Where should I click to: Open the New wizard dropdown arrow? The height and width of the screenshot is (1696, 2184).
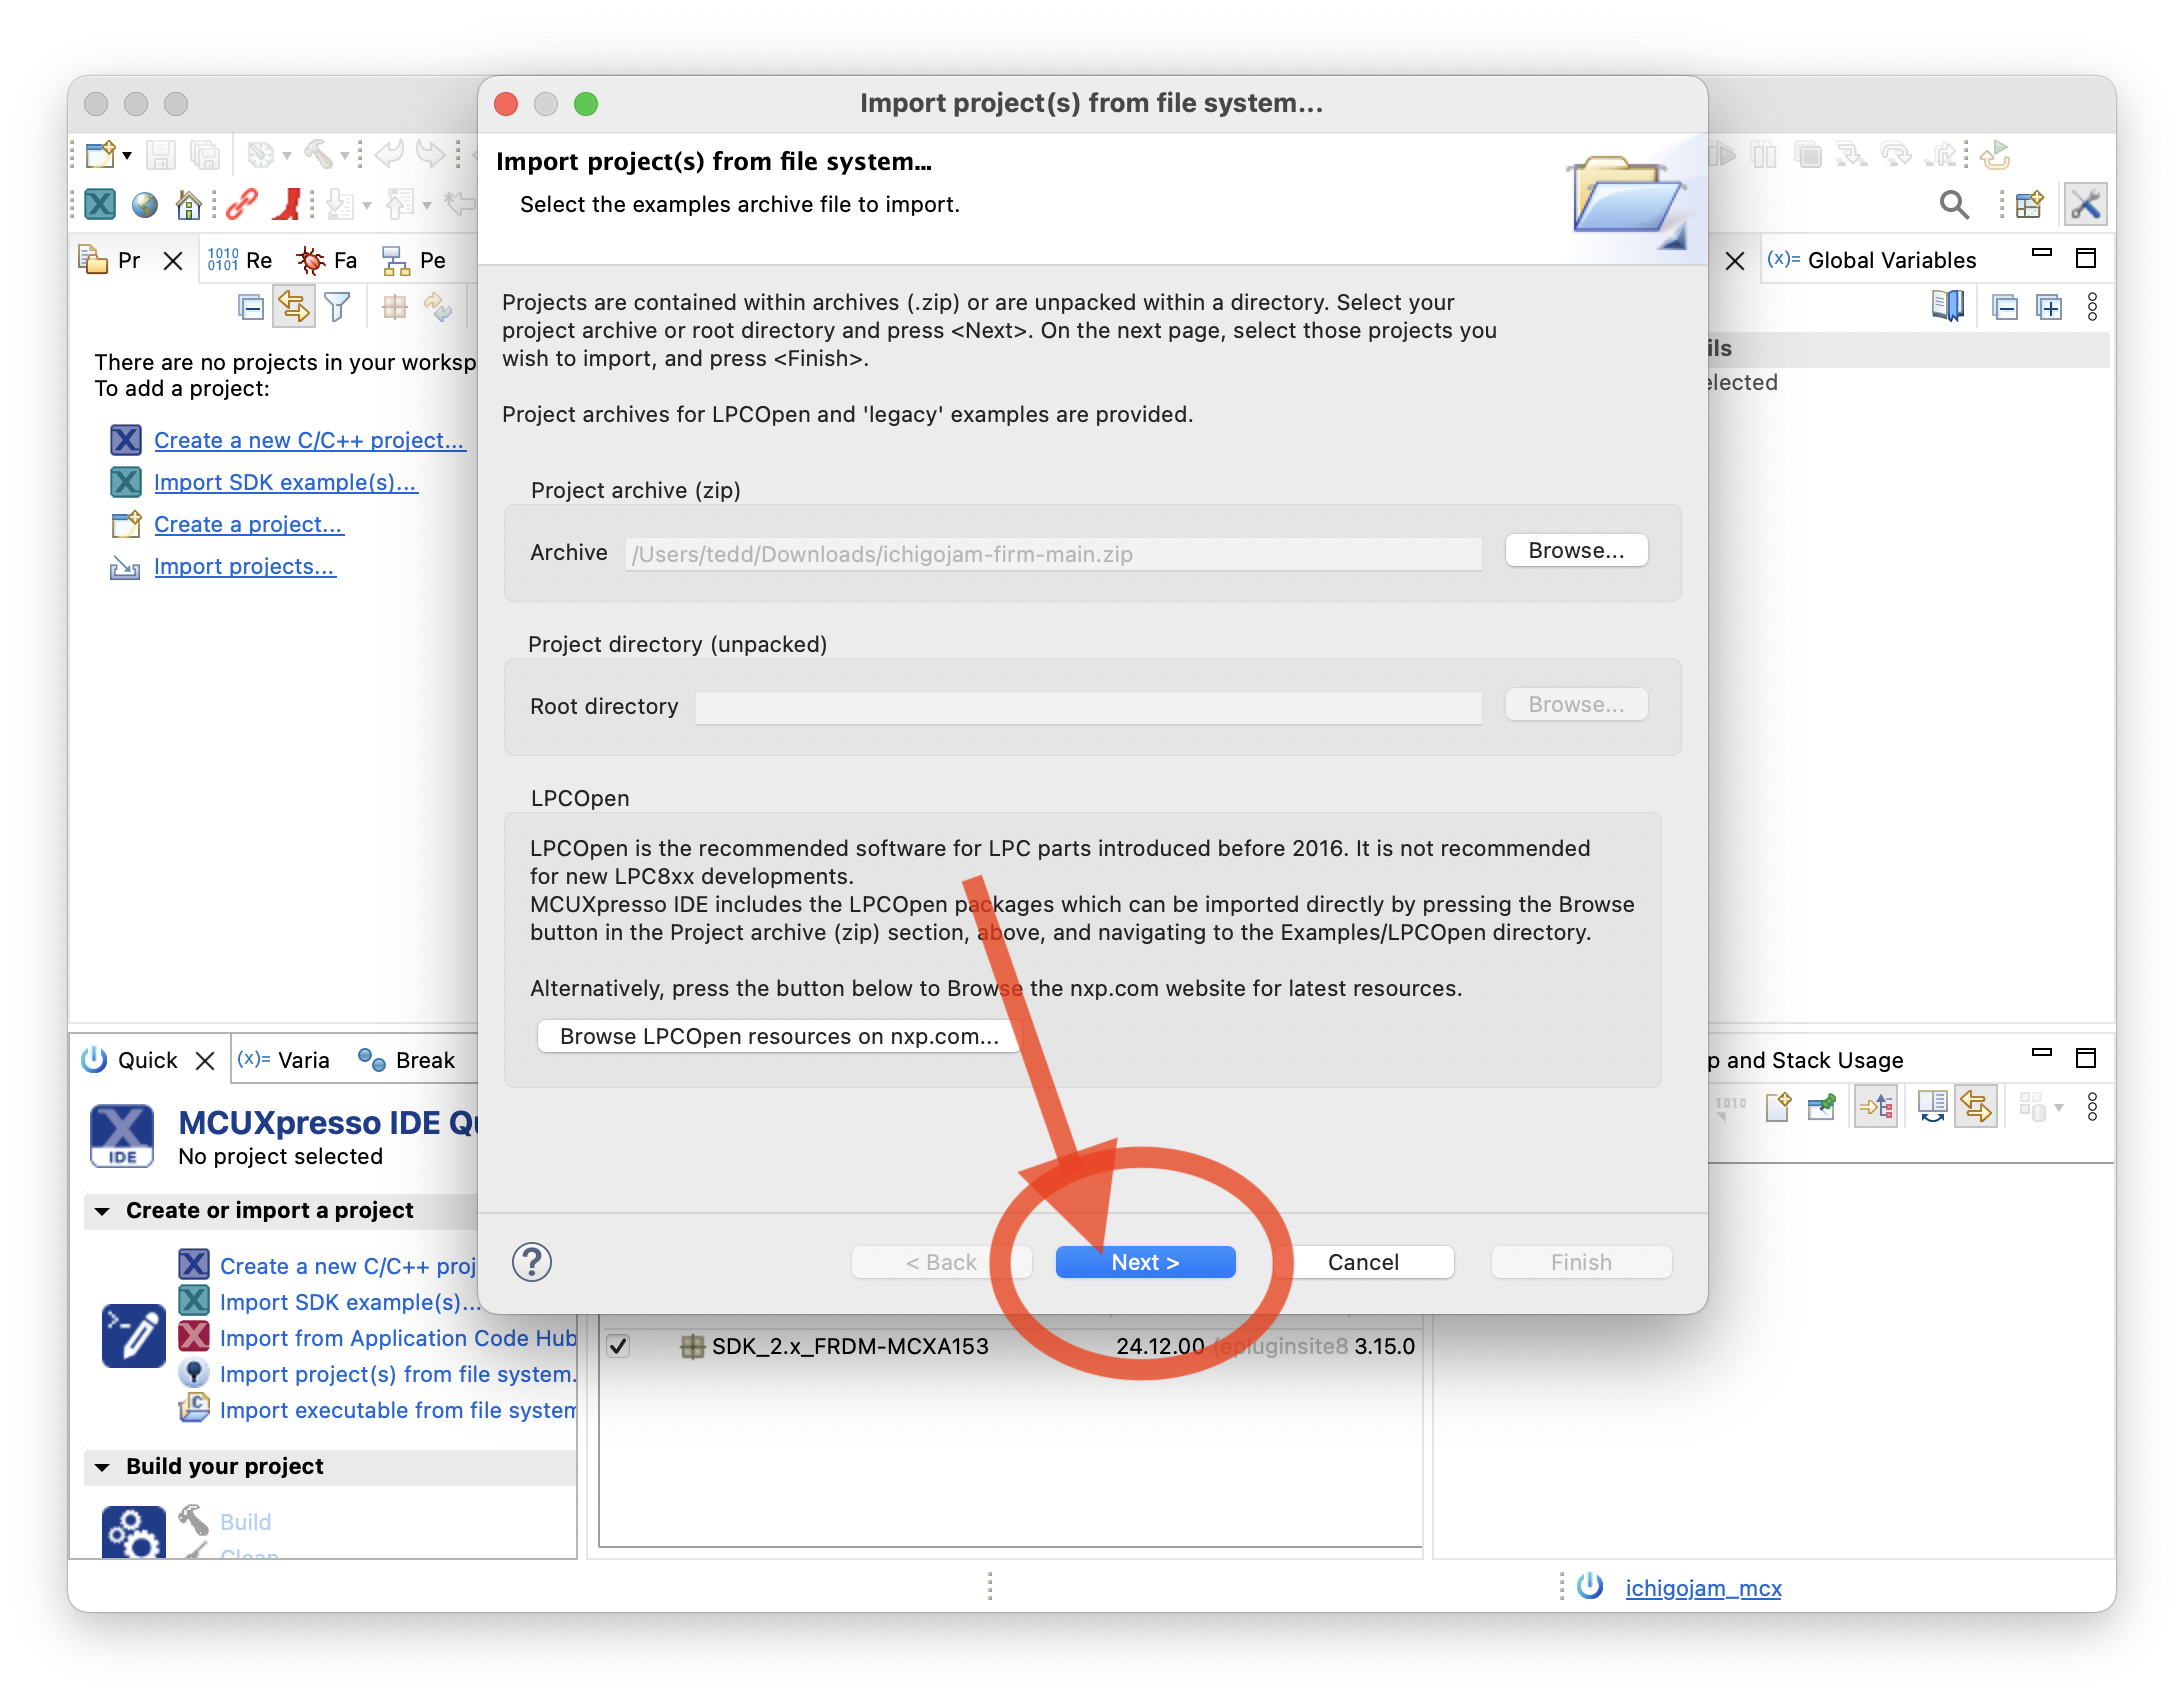tap(127, 156)
